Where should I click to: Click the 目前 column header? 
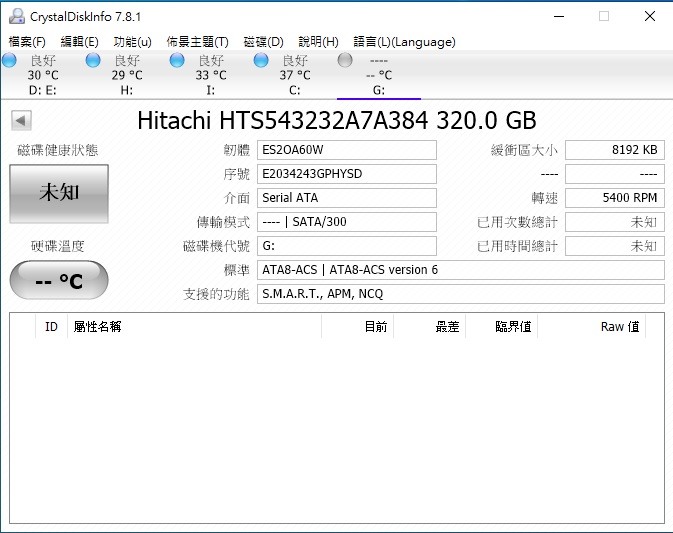(x=358, y=327)
